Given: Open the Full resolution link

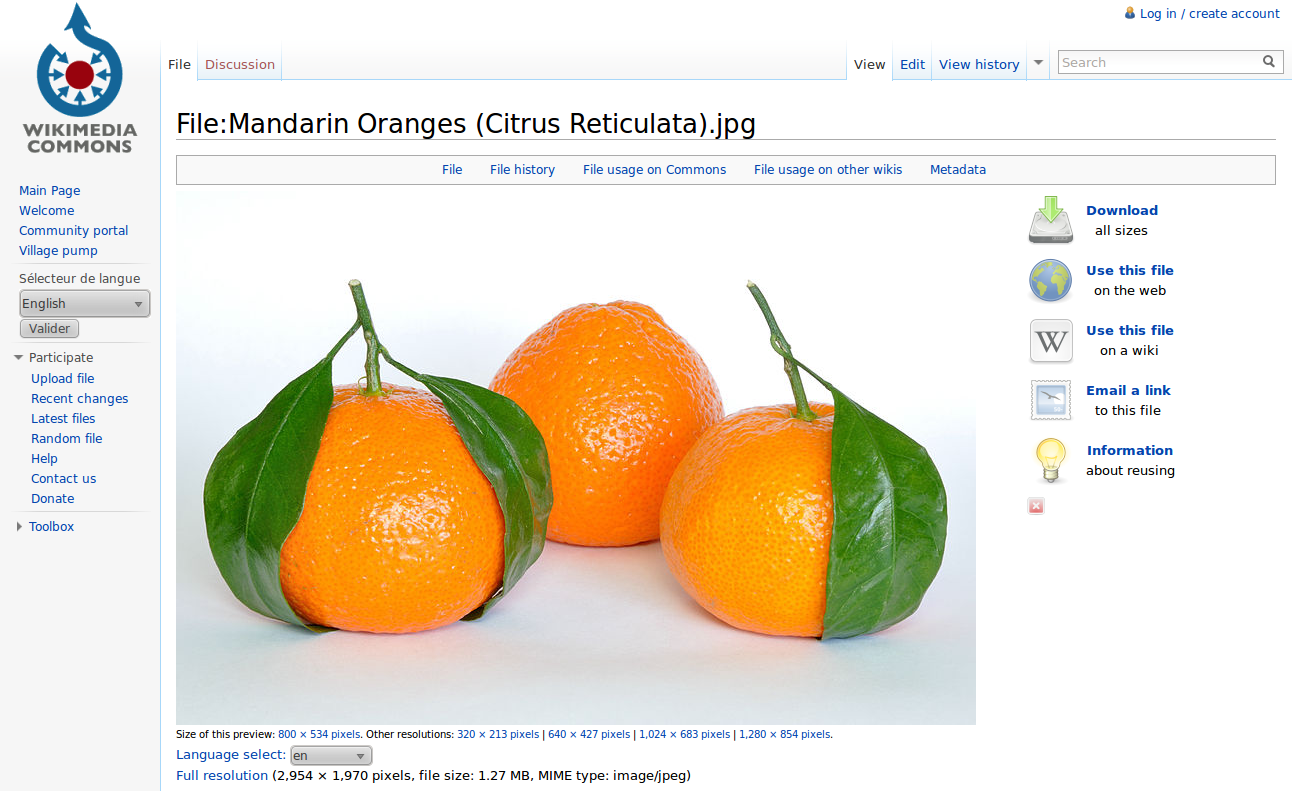Looking at the screenshot, I should point(222,776).
